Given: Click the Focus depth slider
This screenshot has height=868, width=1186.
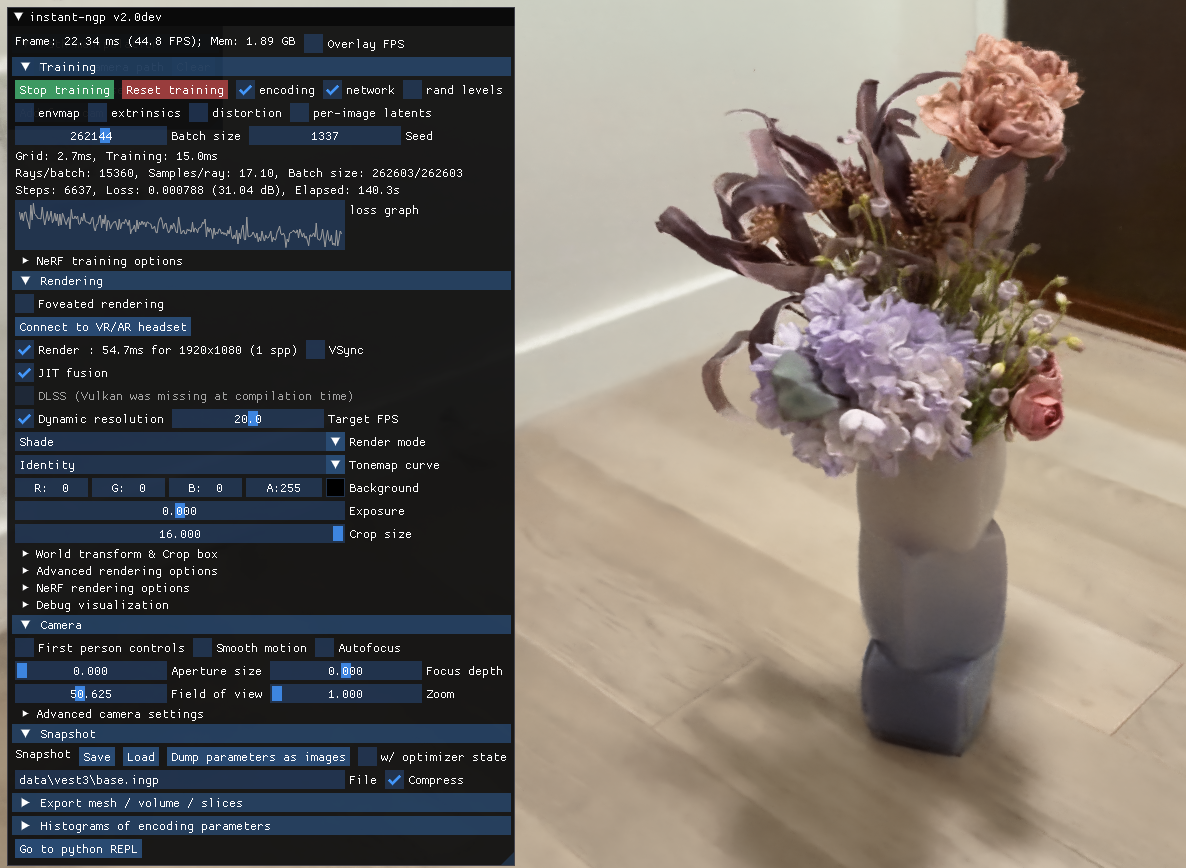Looking at the screenshot, I should (346, 671).
